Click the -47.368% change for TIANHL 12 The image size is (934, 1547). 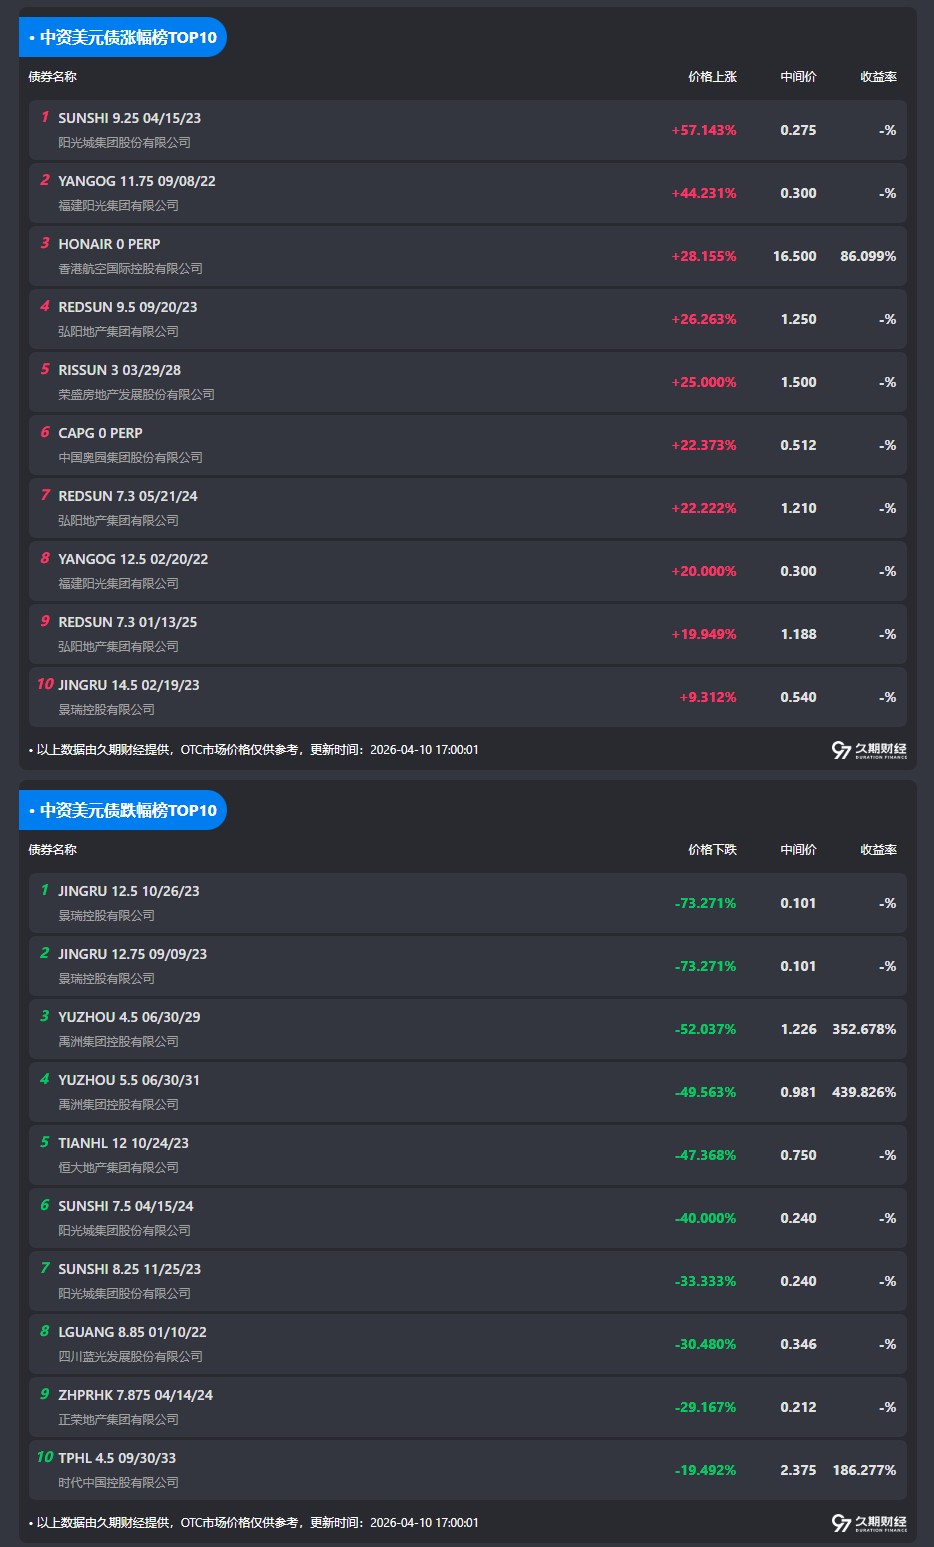click(x=705, y=1155)
